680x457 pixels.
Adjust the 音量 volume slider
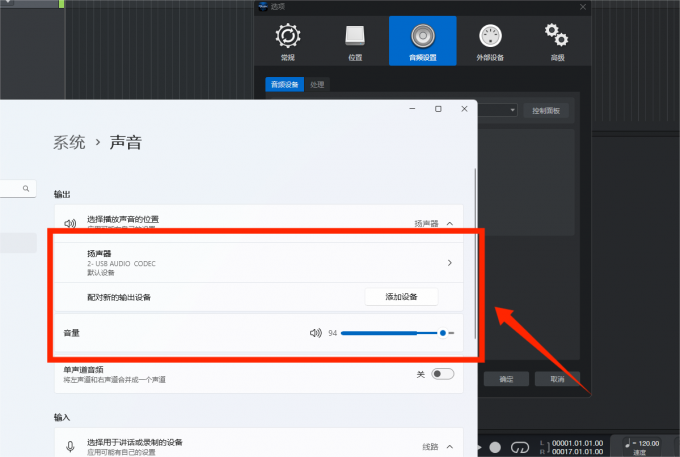pos(397,333)
